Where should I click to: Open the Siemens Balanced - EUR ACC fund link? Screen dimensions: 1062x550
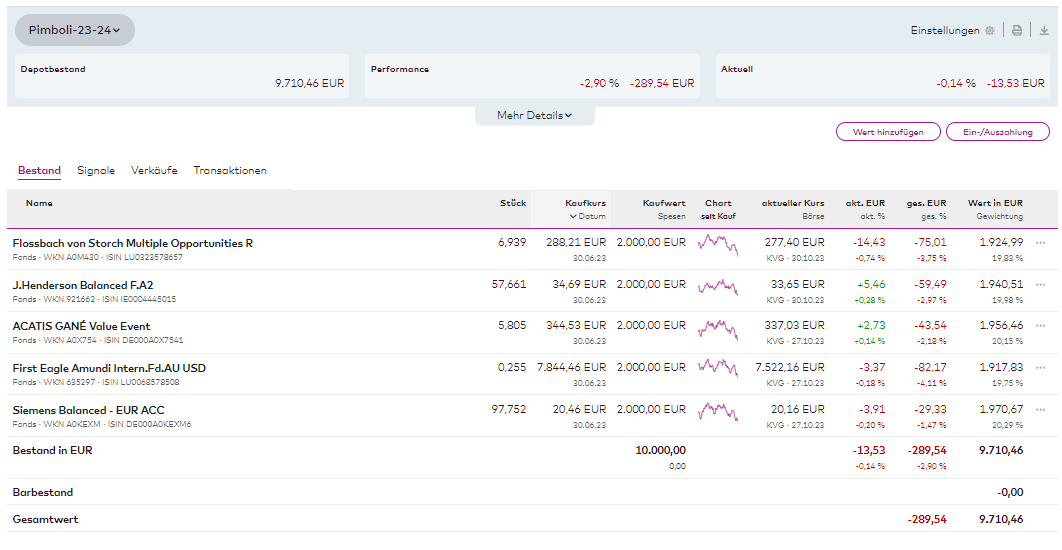(x=88, y=410)
